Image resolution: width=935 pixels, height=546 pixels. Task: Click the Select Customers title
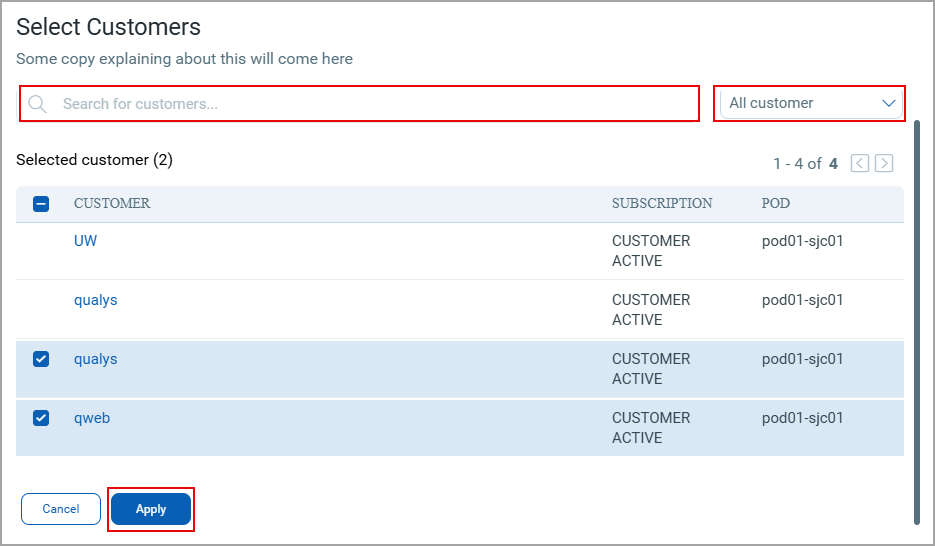tap(109, 27)
